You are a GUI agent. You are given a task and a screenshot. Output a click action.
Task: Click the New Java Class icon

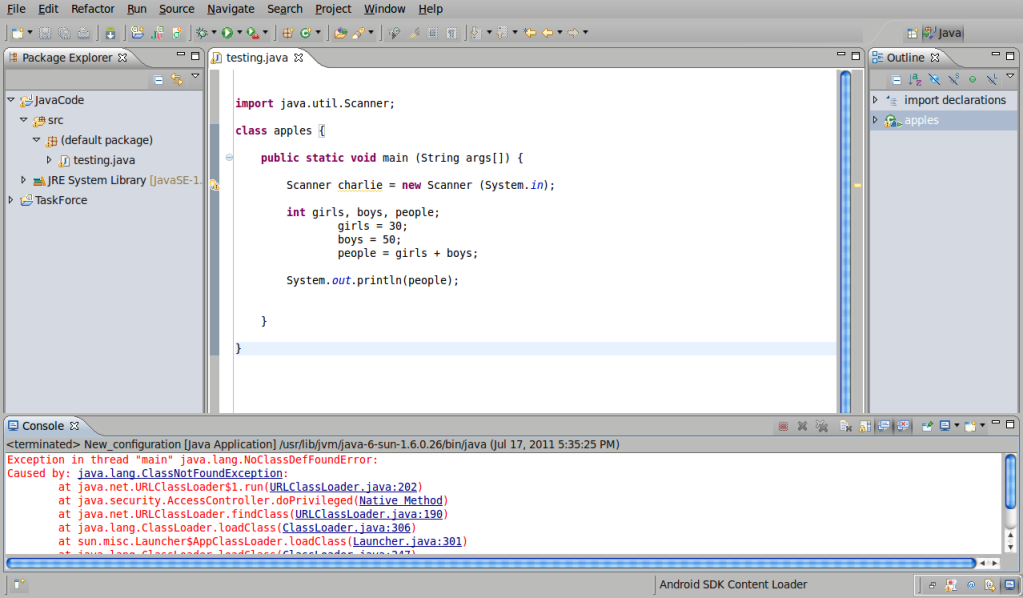(307, 33)
